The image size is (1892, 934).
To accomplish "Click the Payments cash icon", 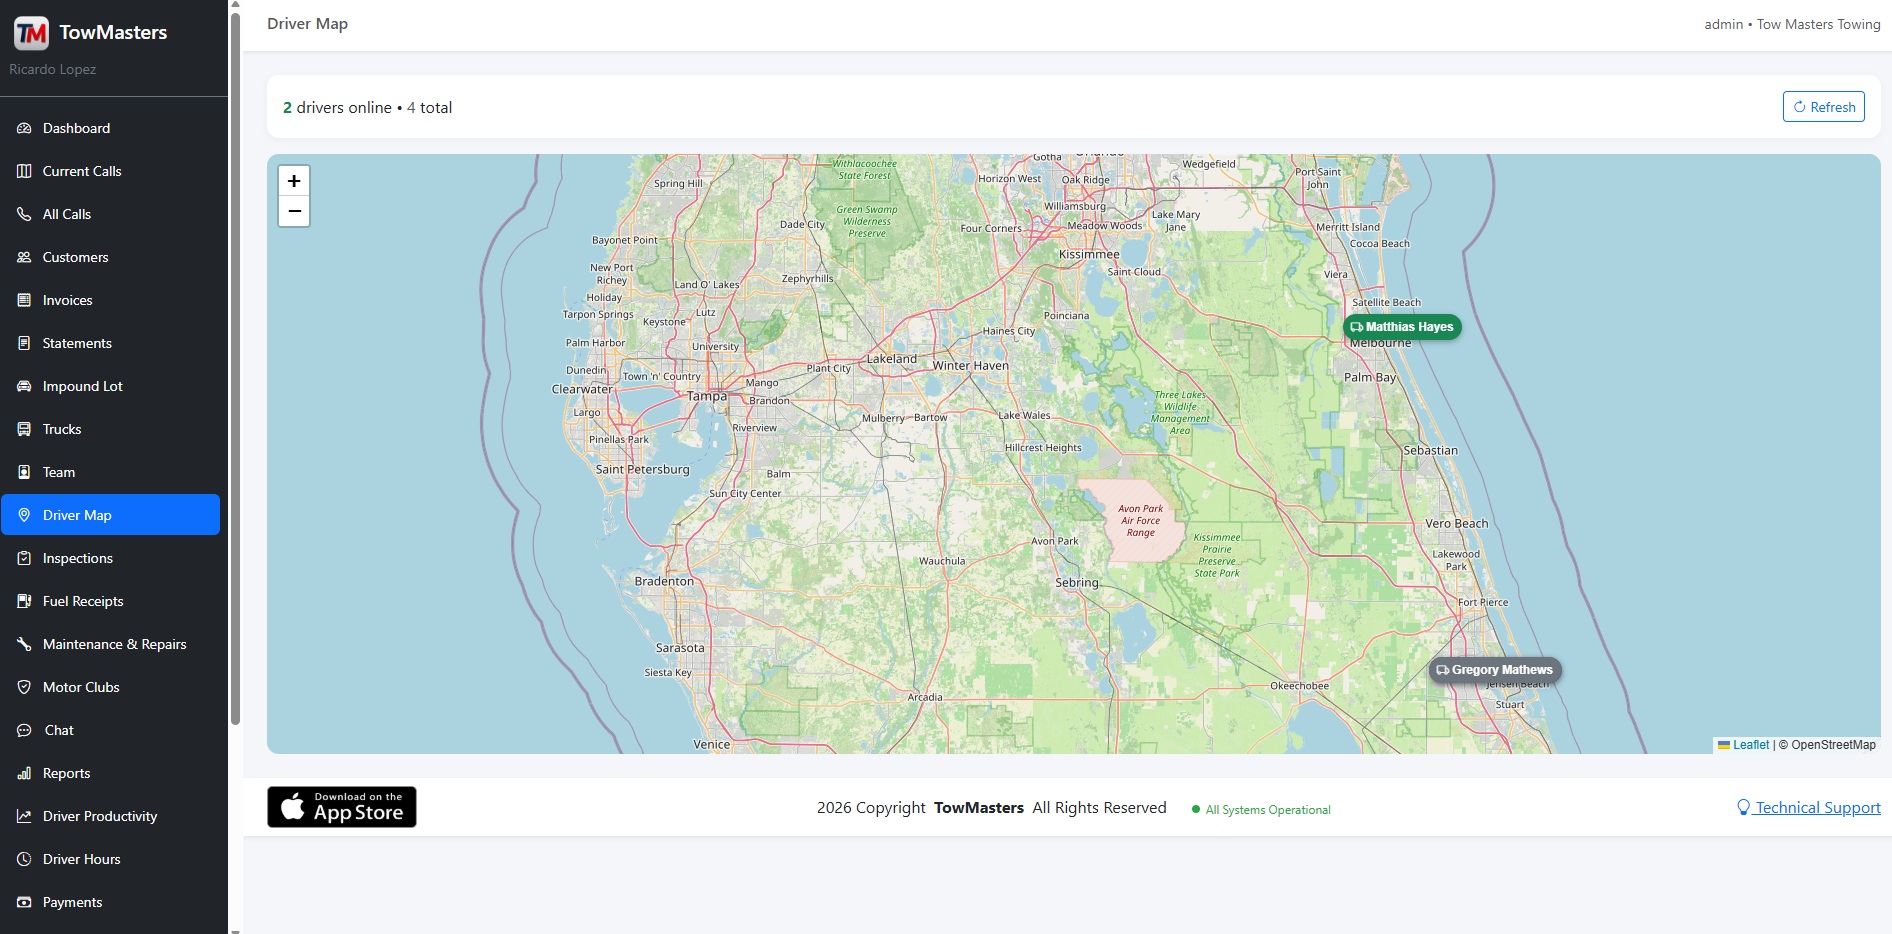I will (24, 902).
